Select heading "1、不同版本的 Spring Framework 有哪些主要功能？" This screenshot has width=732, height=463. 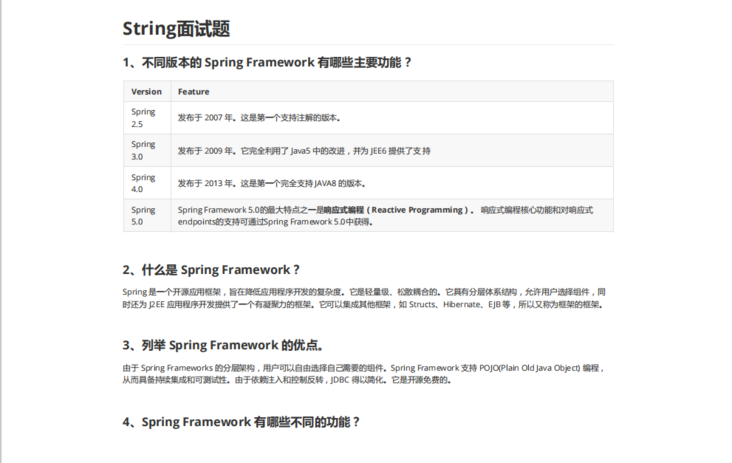click(267, 63)
